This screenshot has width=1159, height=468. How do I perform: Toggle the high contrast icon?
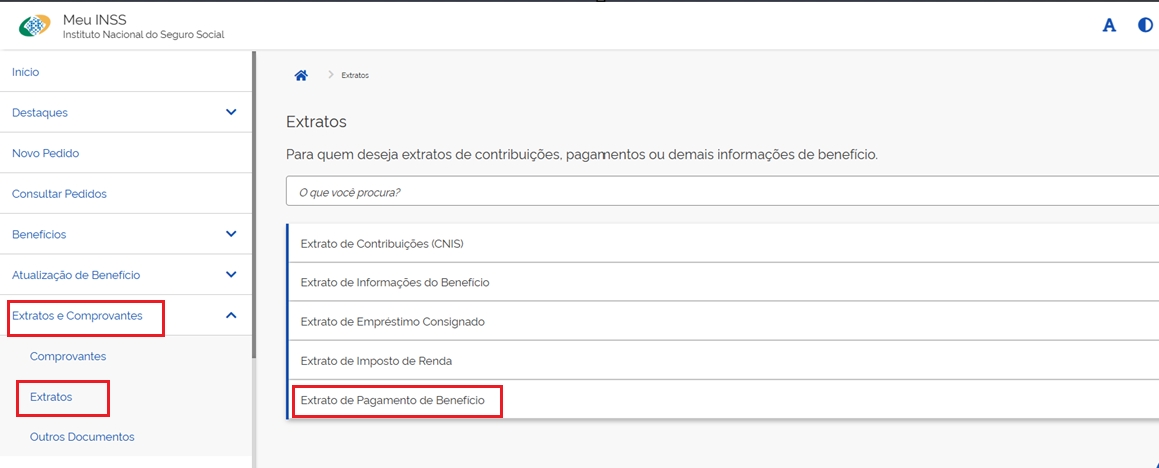(1145, 26)
